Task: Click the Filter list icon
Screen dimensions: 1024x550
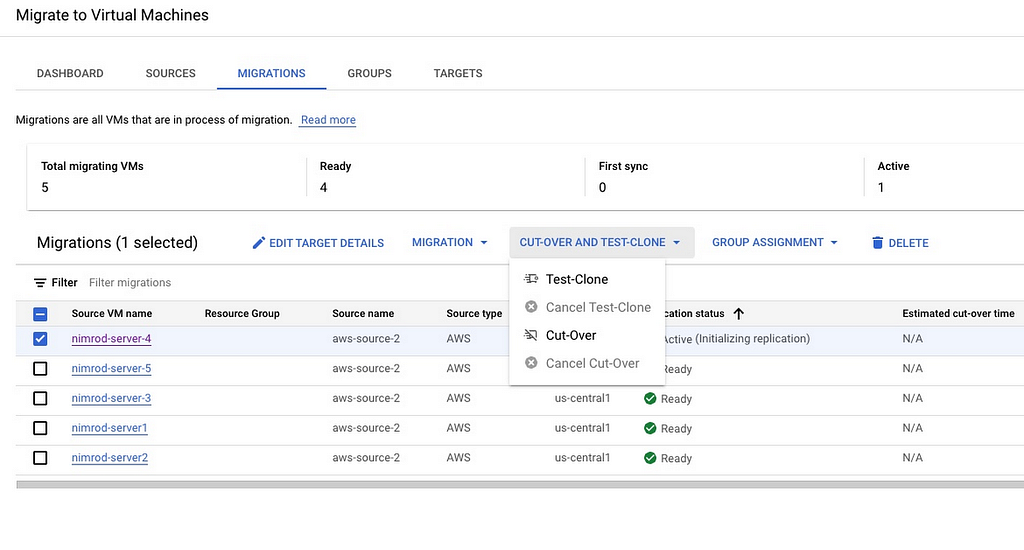Action: 40,283
